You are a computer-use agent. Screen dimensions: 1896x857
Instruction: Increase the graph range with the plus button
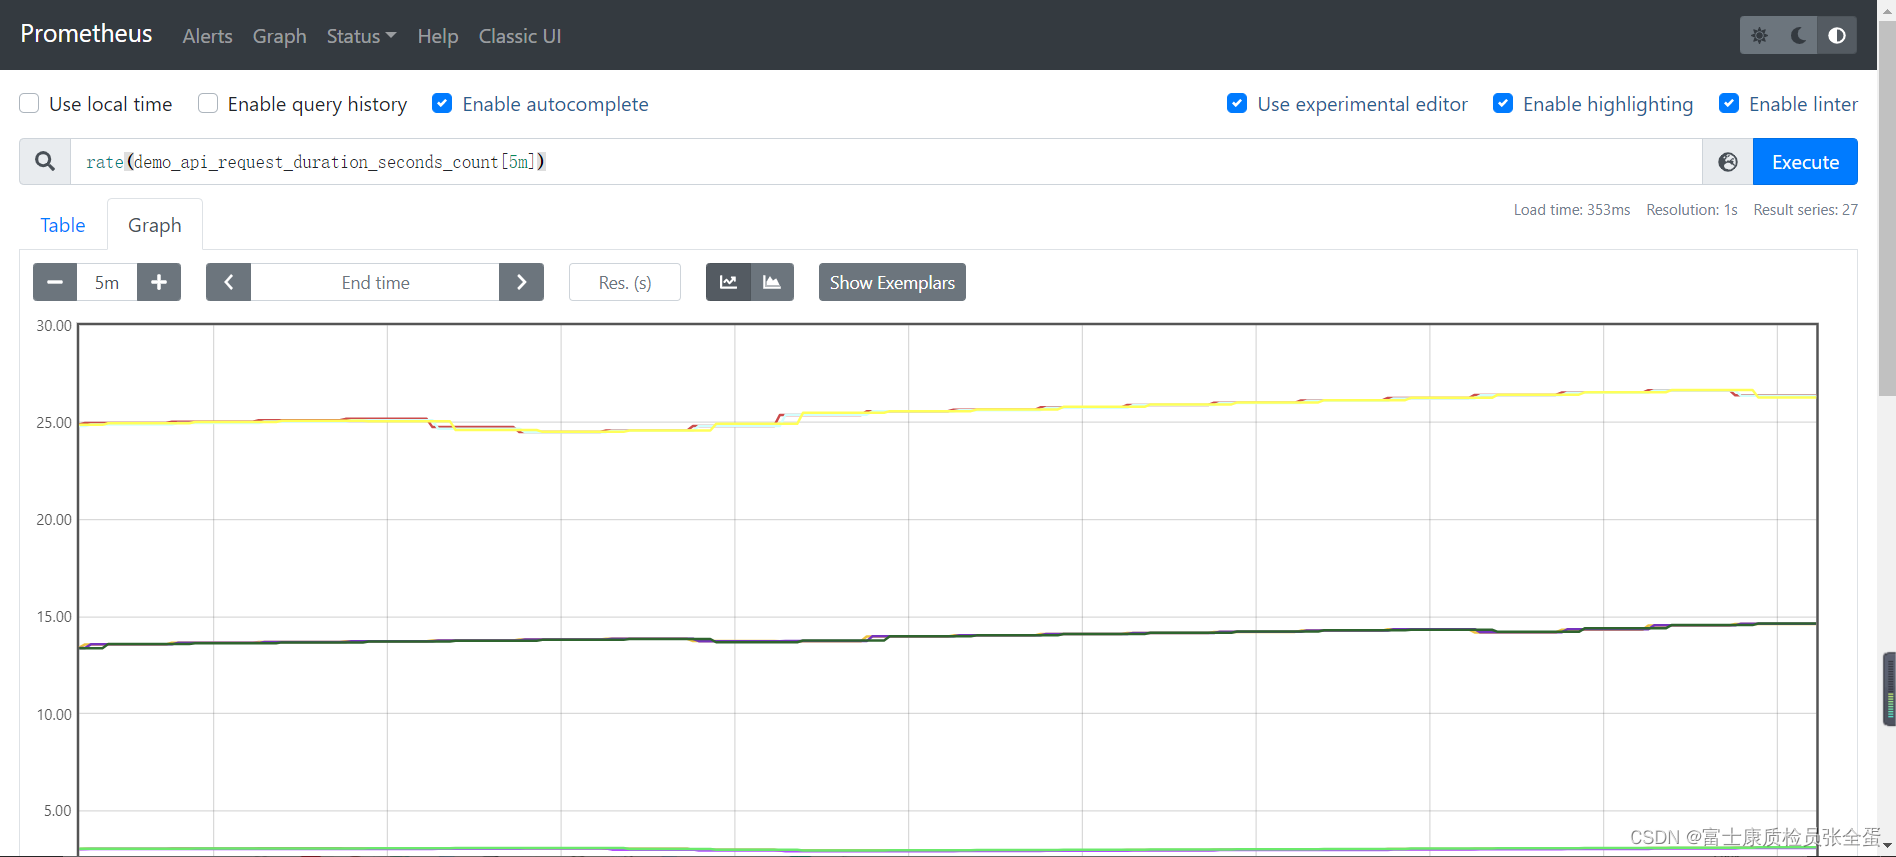(x=159, y=282)
